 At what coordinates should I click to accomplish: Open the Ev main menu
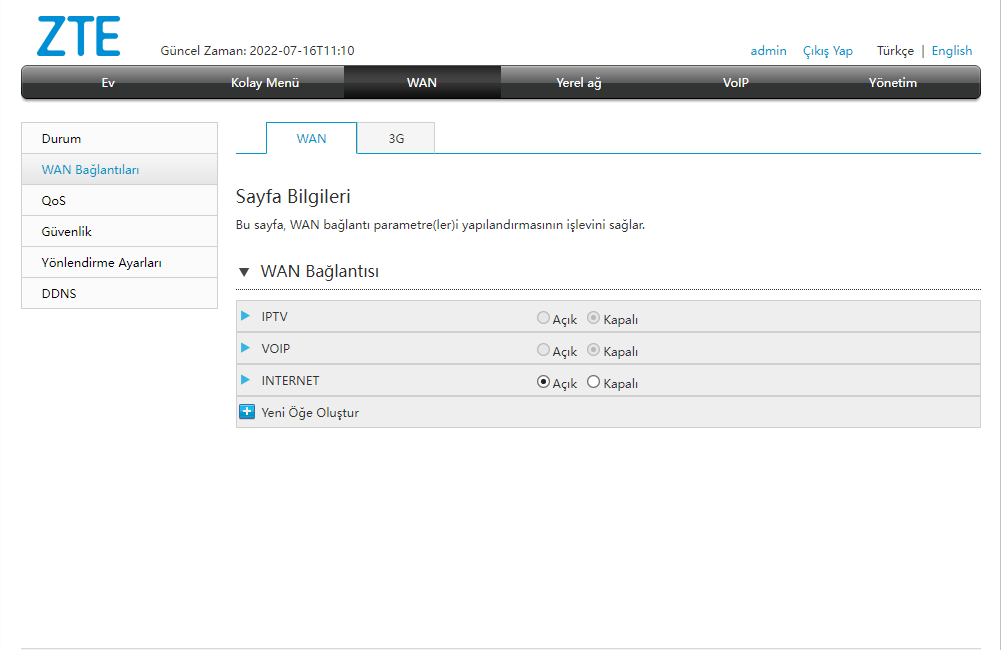(108, 82)
